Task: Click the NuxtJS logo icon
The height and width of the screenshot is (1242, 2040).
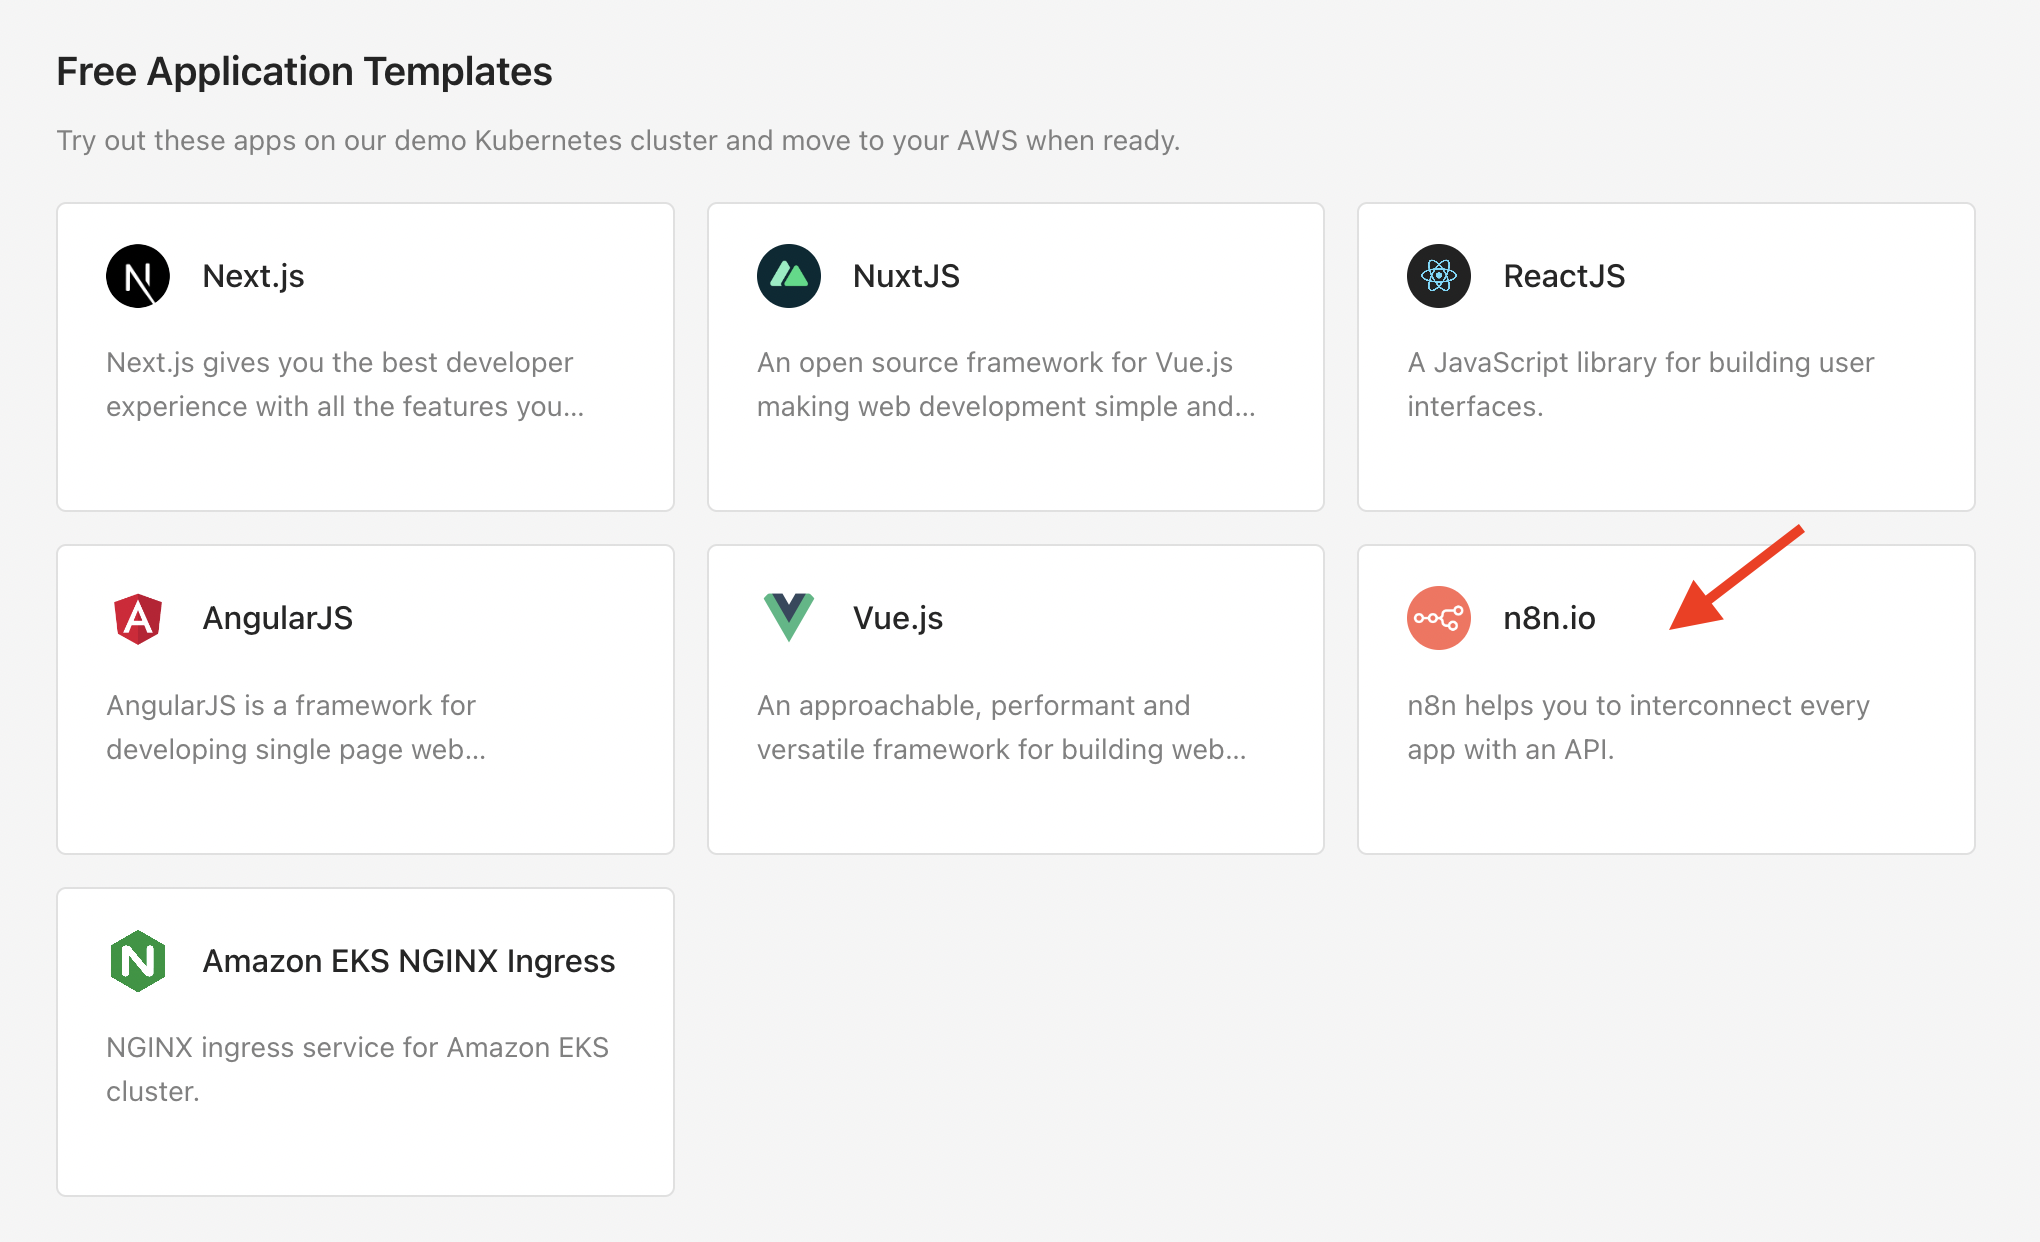Action: tap(789, 276)
